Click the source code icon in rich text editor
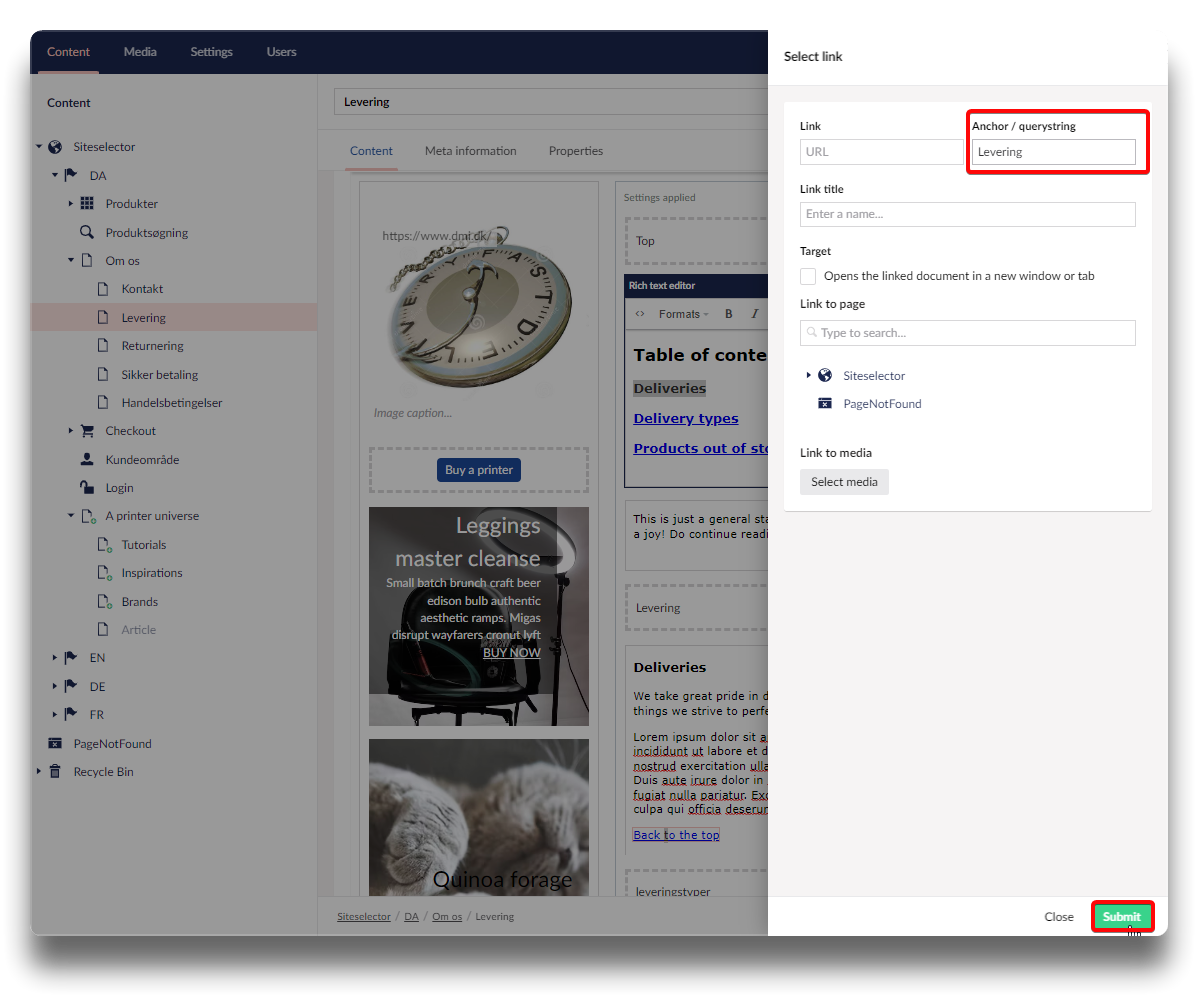1198x998 pixels. click(640, 314)
